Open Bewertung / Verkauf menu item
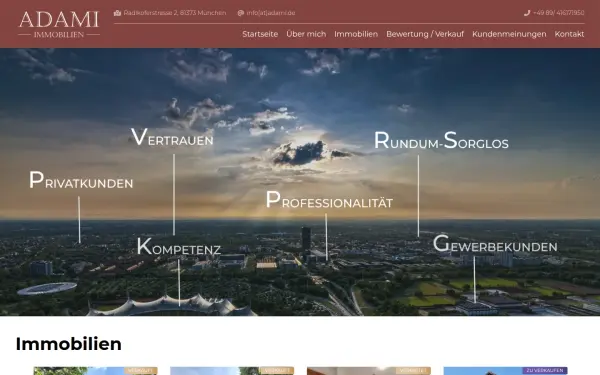This screenshot has width=600, height=375. point(425,34)
